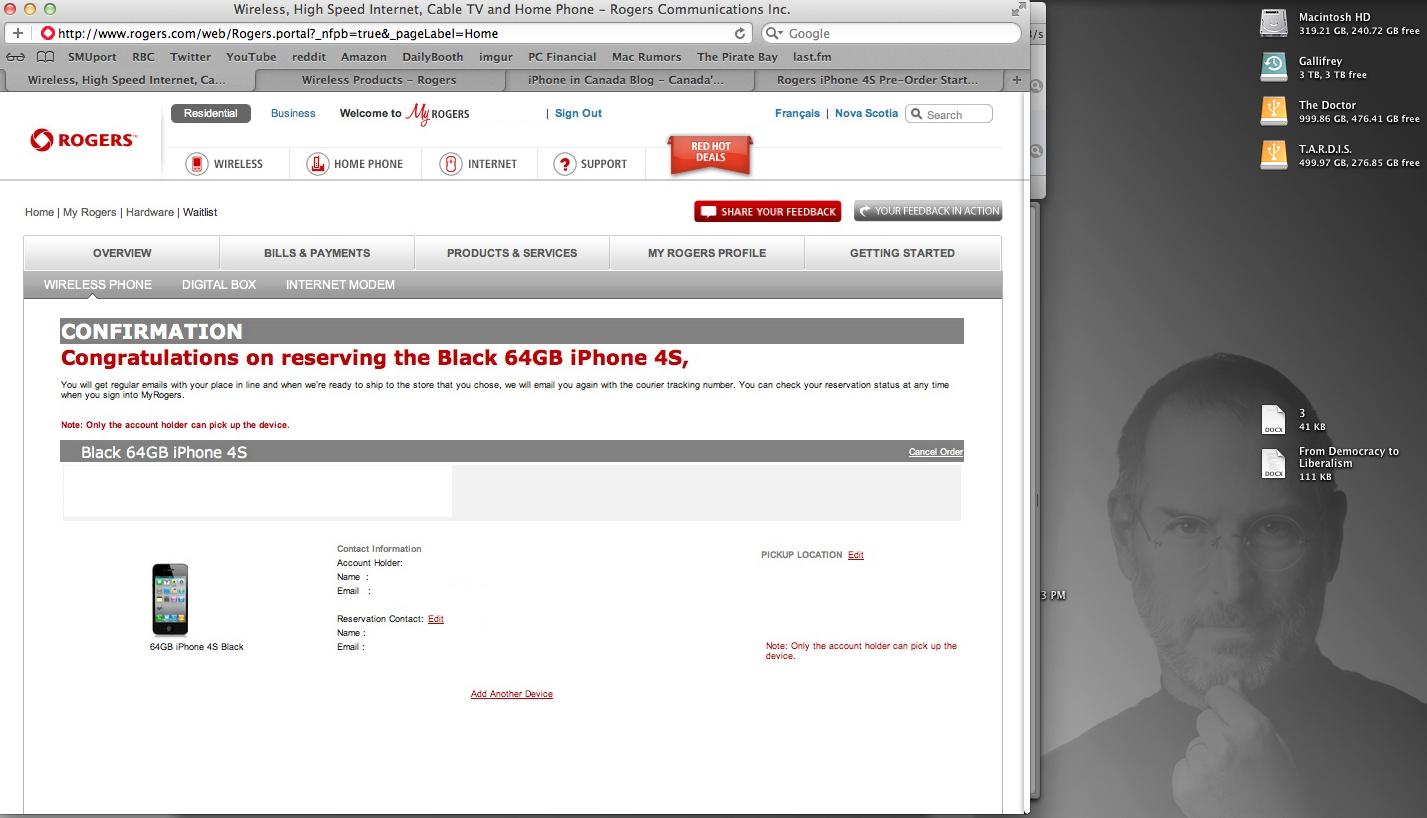Viewport: 1427px width, 818px height.
Task: Reload page using the refresh arrow
Action: click(740, 33)
